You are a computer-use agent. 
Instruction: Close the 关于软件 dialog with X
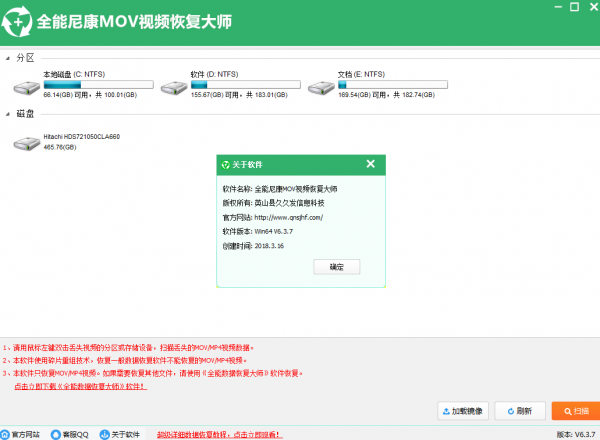[x=371, y=164]
